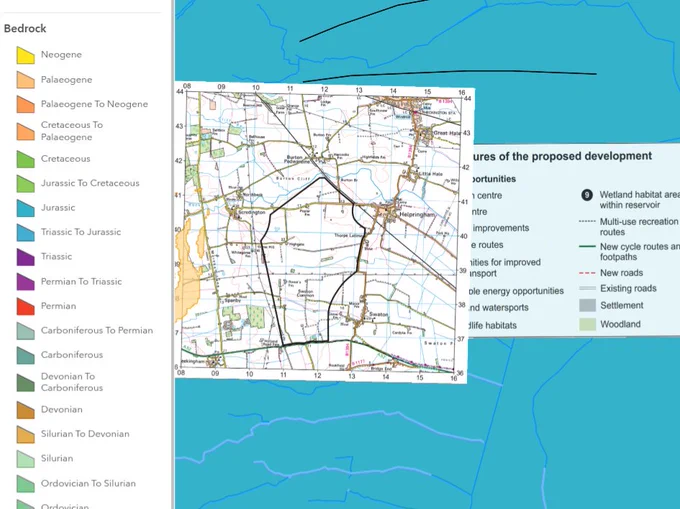Click the grey Settlement key swatch
The image size is (680, 509).
tap(588, 305)
